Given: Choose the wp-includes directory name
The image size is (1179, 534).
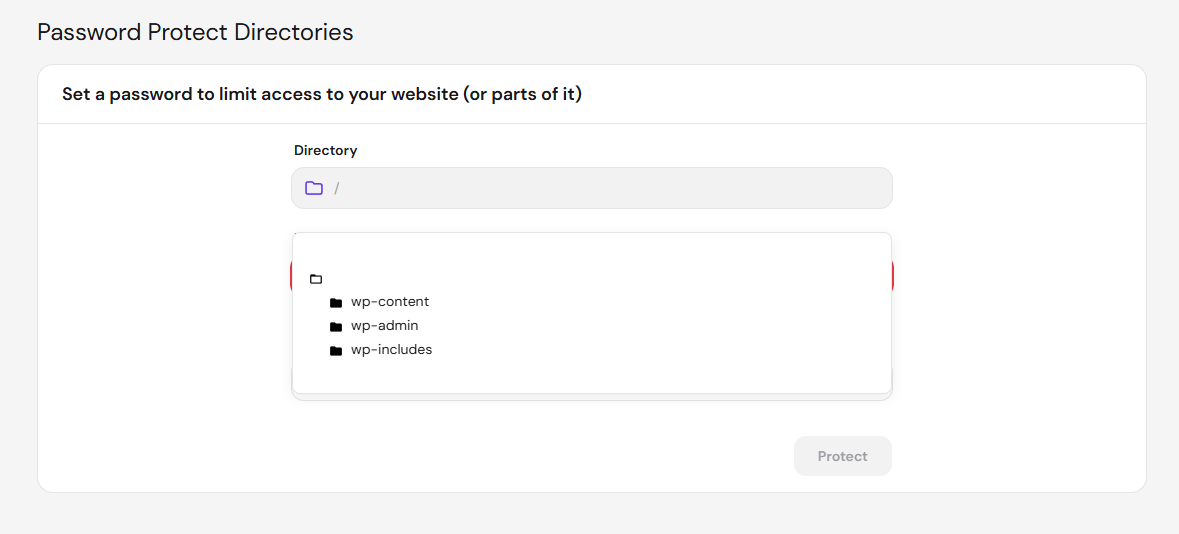Looking at the screenshot, I should point(391,350).
